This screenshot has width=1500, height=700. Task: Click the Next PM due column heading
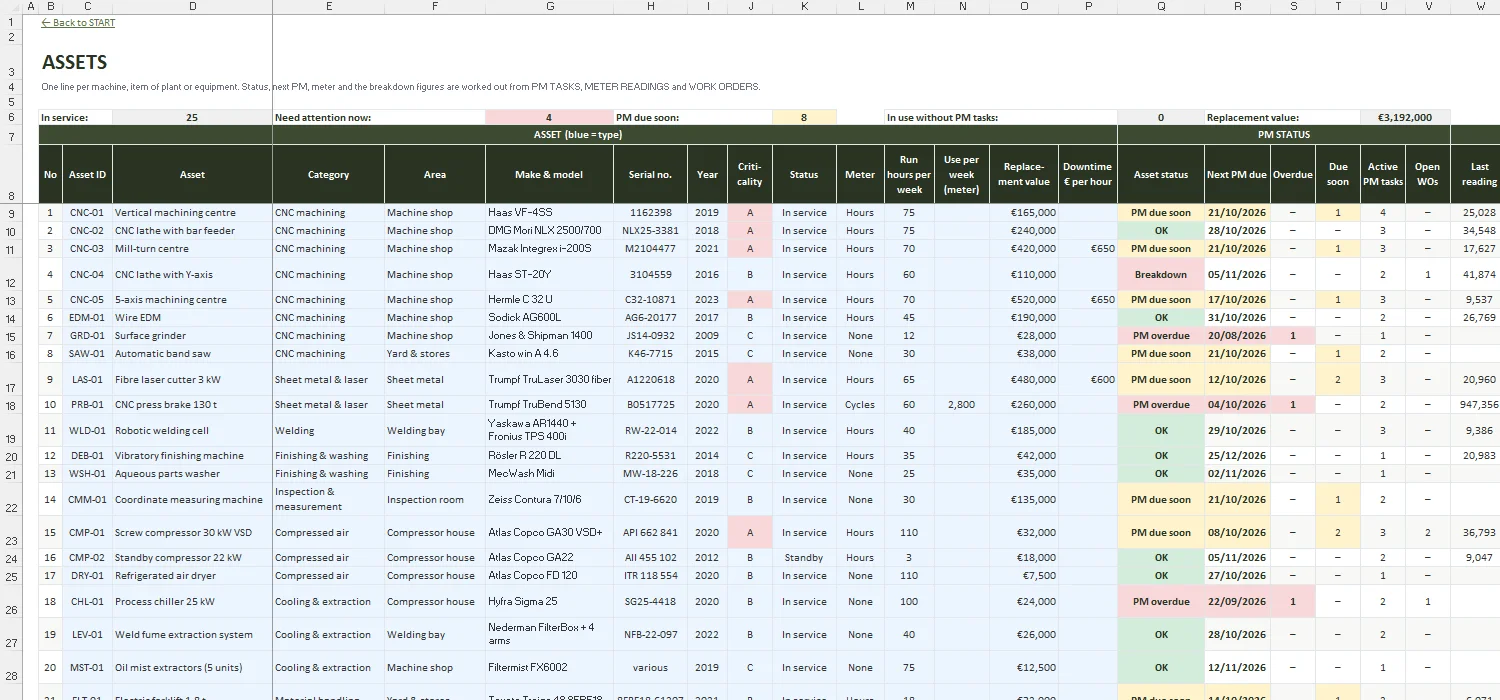(x=1237, y=174)
